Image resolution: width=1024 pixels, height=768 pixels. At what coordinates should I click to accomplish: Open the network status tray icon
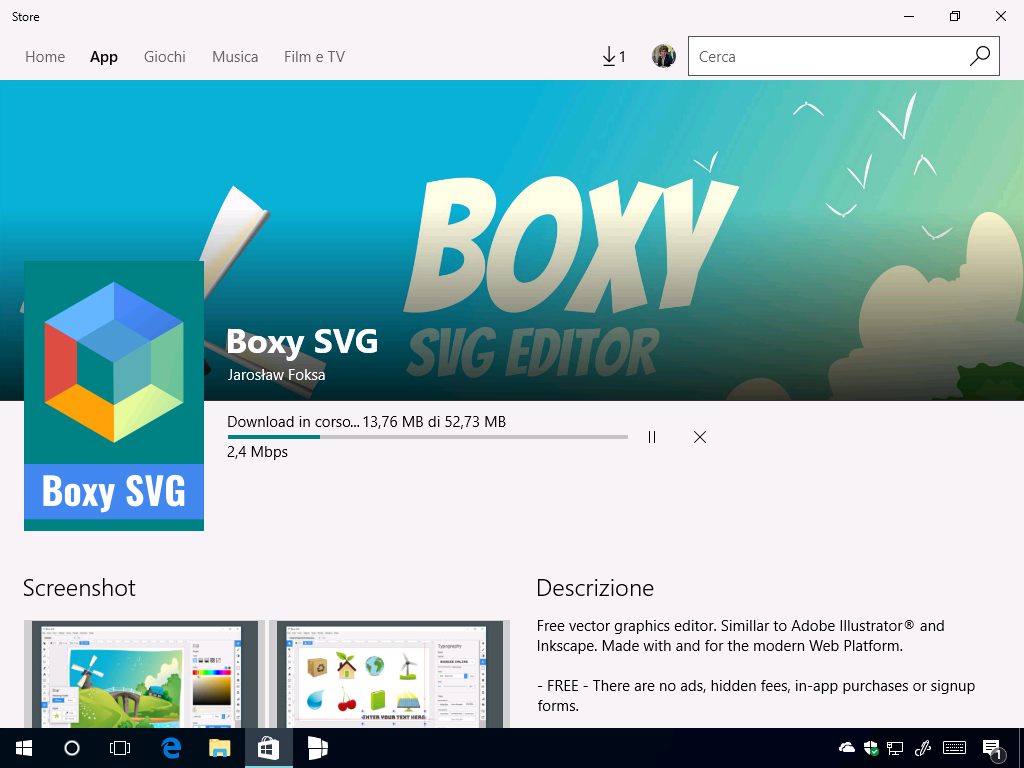pos(895,748)
